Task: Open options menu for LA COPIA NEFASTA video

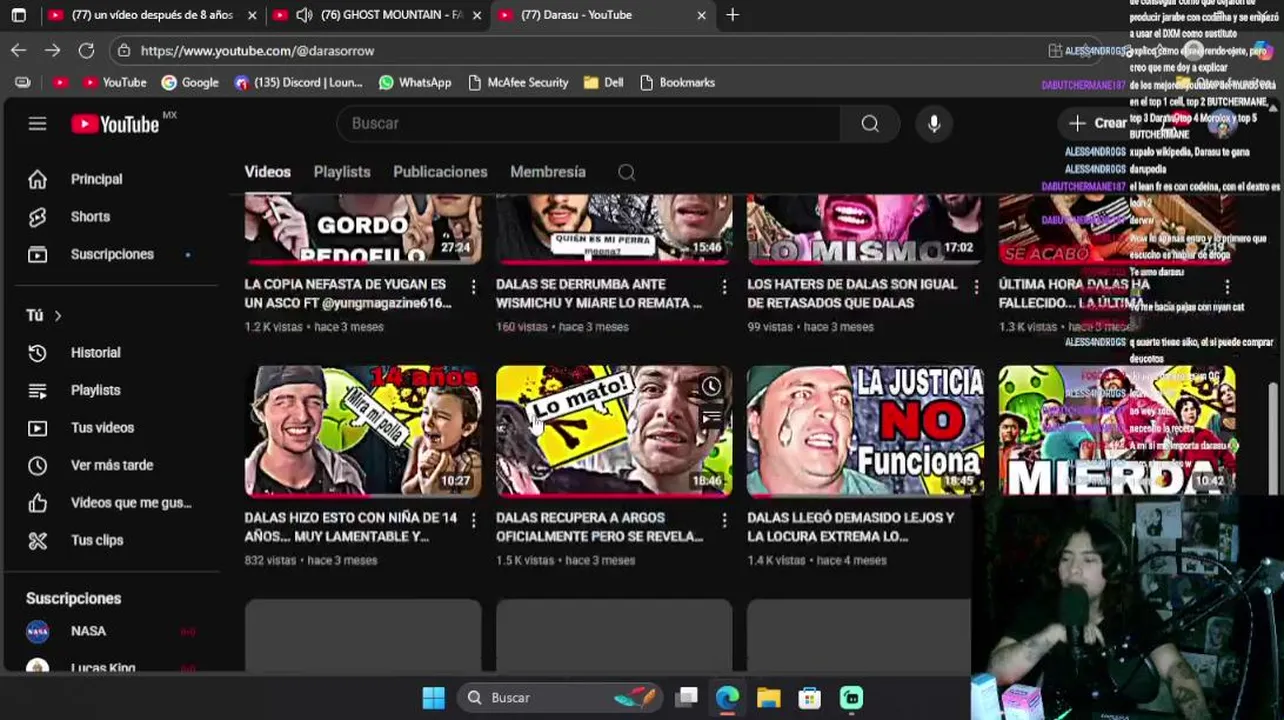Action: pos(473,287)
